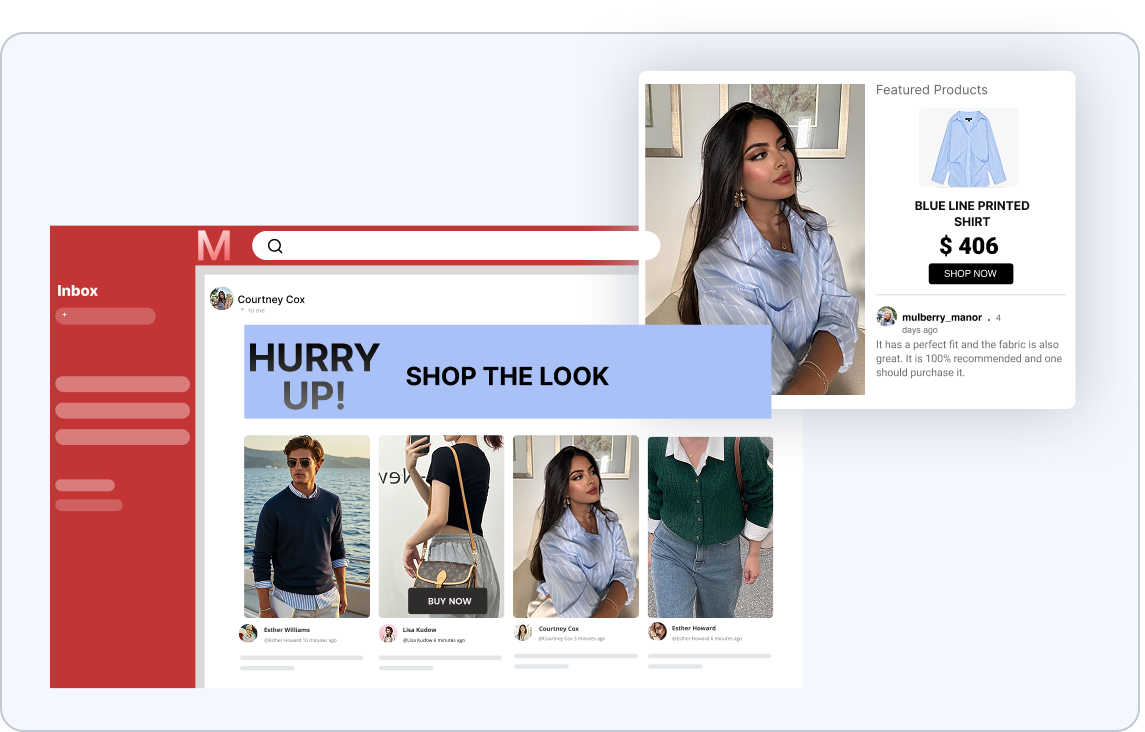
Task: Click the '@Courtney Cox 3 minutes ago' line
Action: pyautogui.click(x=572, y=638)
